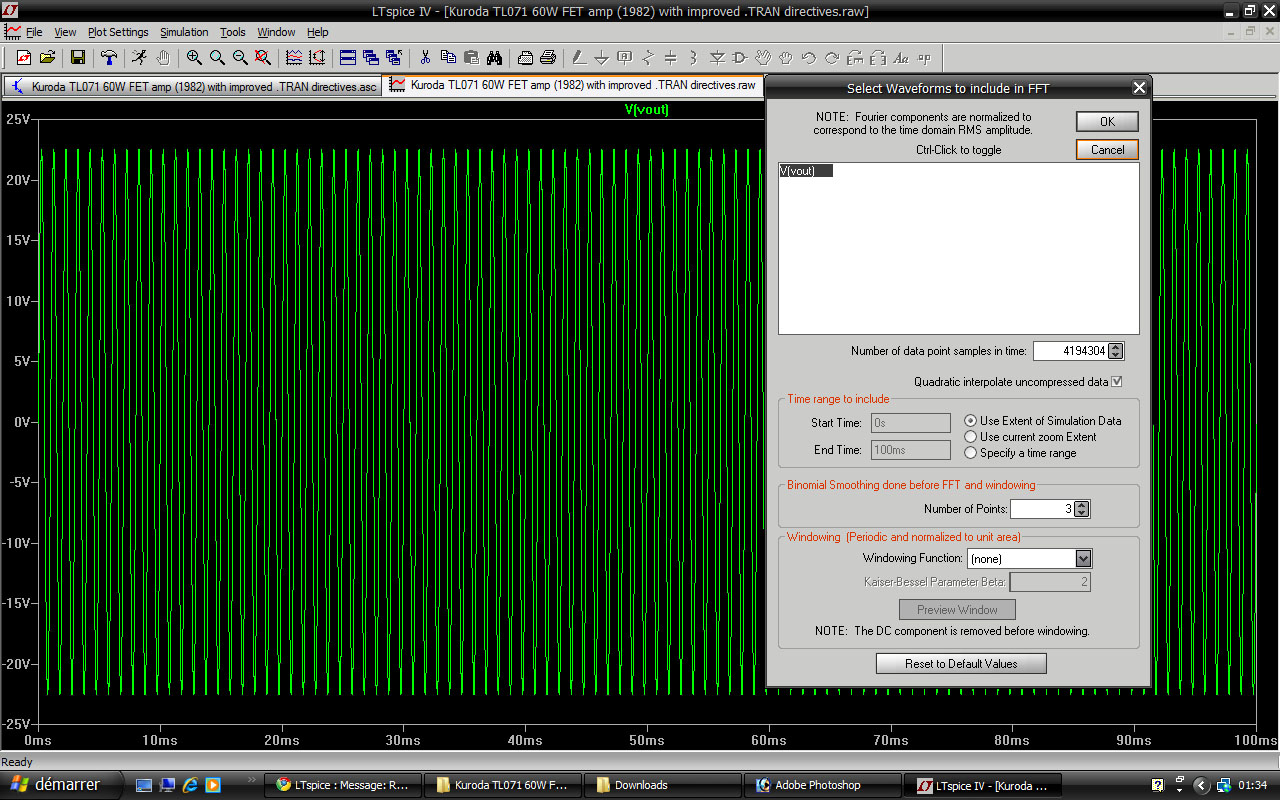Click the Close All Windows icon
Screen dimensions: 1280x800
(x=394, y=58)
